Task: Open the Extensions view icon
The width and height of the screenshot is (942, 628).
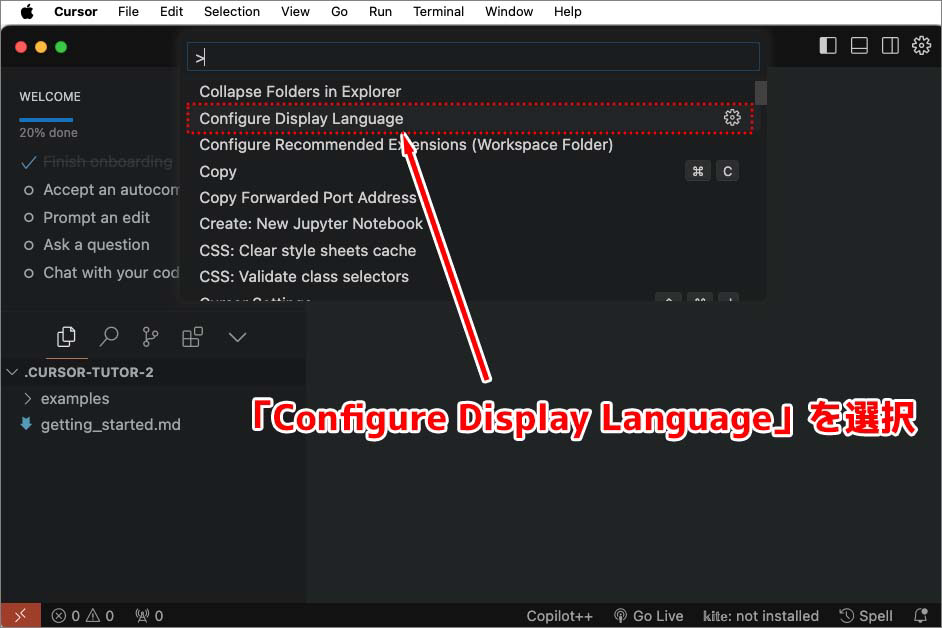Action: point(192,337)
